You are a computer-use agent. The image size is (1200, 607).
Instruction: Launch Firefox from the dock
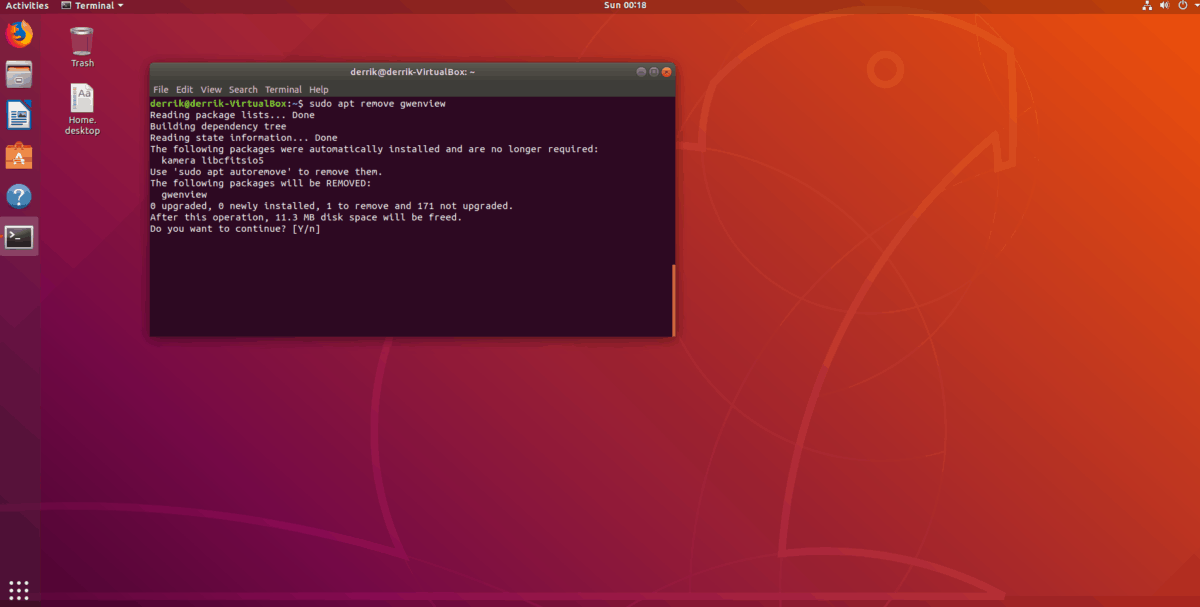(19, 33)
